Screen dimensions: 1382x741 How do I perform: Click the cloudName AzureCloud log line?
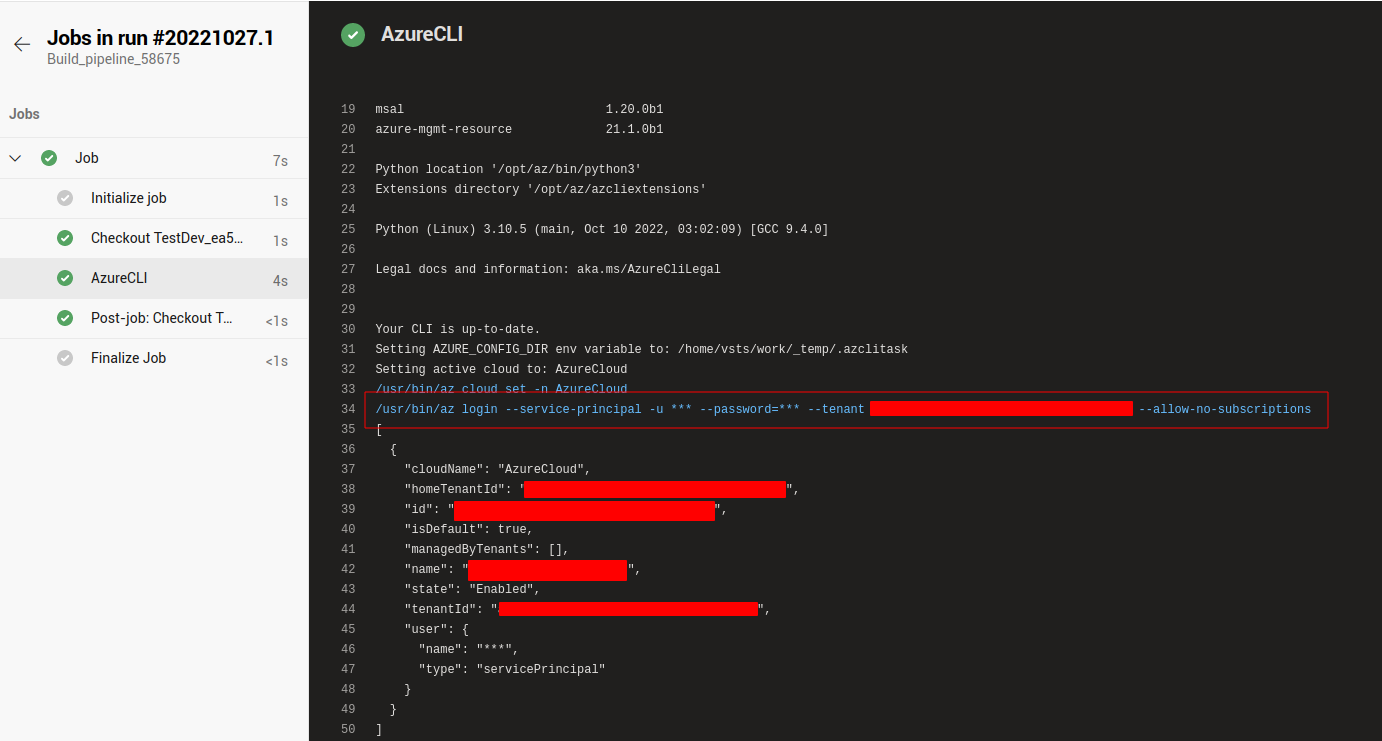(x=497, y=469)
